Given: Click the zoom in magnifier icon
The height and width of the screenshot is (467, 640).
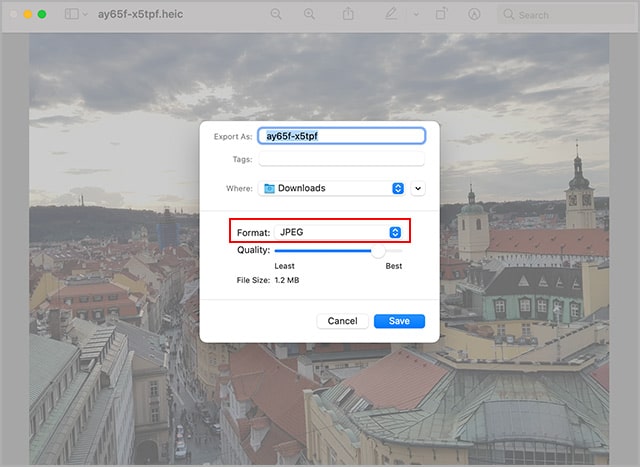Looking at the screenshot, I should click(309, 15).
